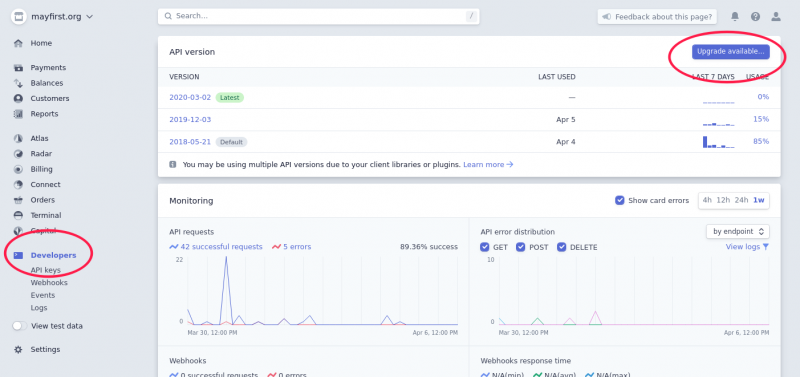Click the Capital sidebar icon
Screen dimensions: 800x377
click(x=18, y=231)
